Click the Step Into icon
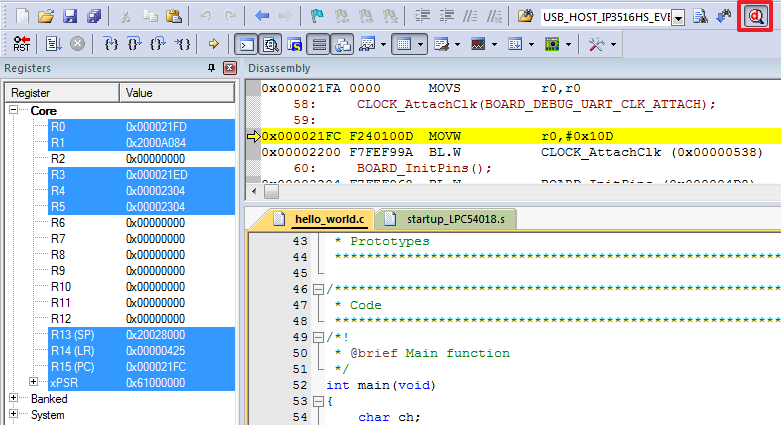The height and width of the screenshot is (425, 781). point(111,44)
